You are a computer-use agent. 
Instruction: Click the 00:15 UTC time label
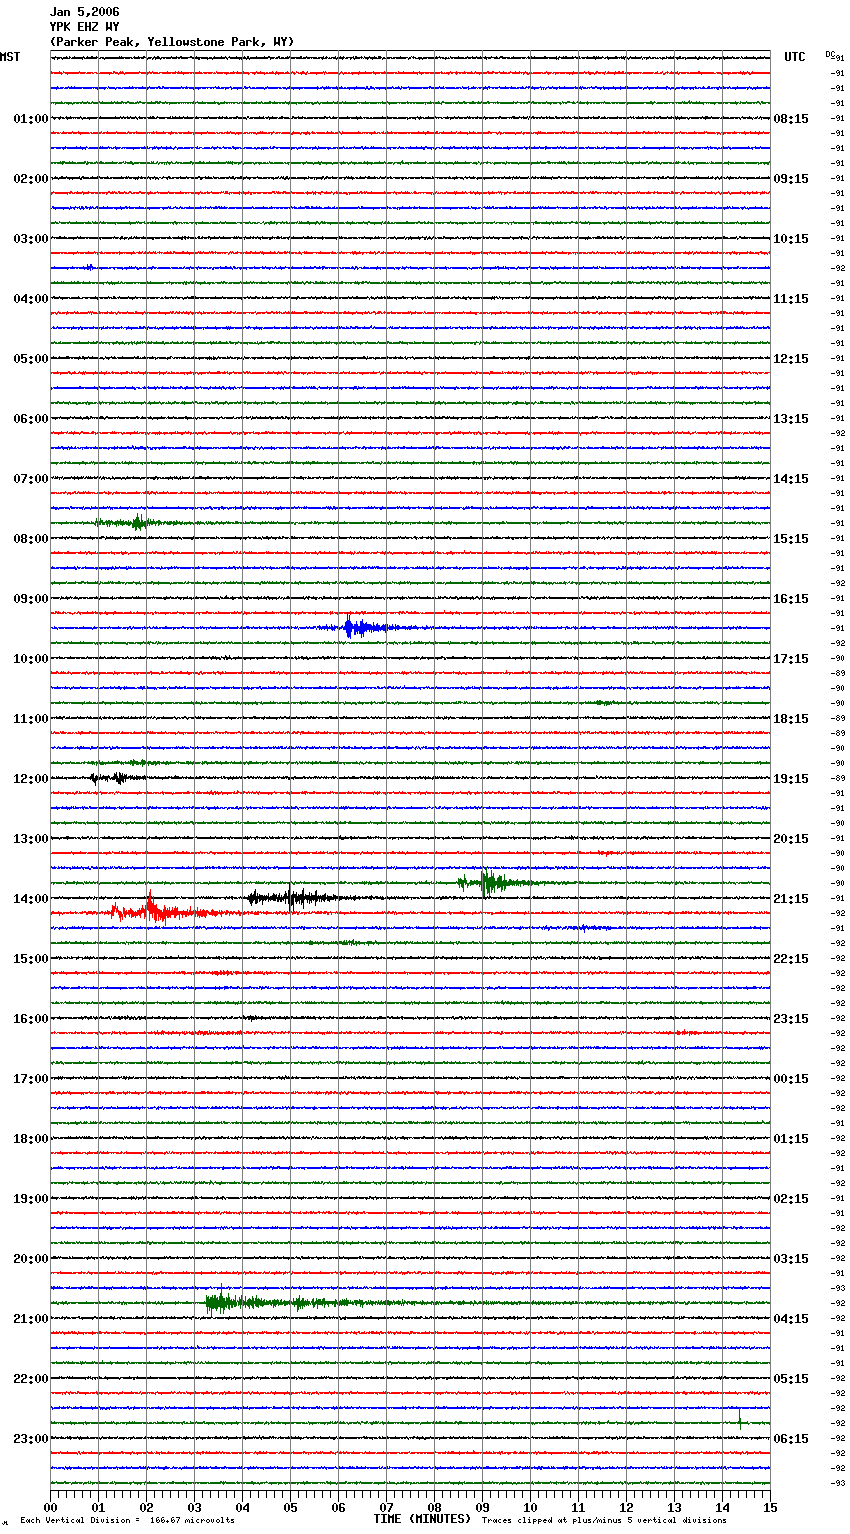point(791,1079)
